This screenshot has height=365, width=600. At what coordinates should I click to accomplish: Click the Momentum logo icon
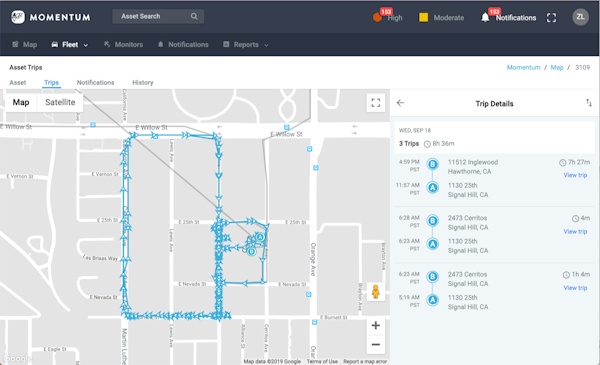coord(18,17)
